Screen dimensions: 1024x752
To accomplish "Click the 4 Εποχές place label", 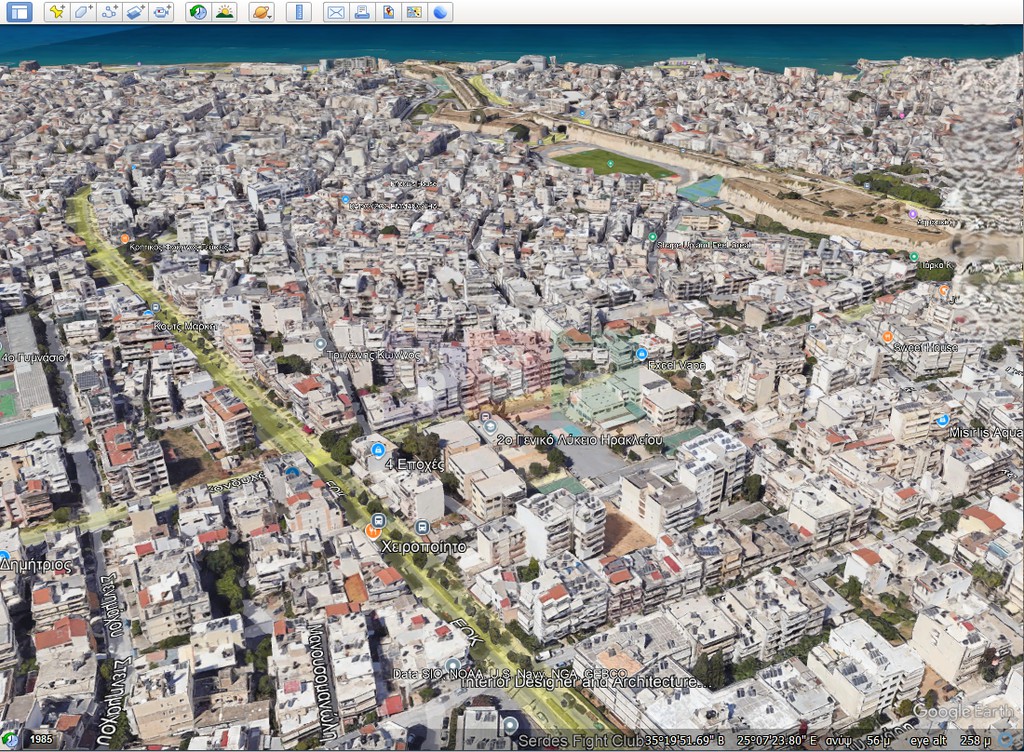I will point(414,465).
